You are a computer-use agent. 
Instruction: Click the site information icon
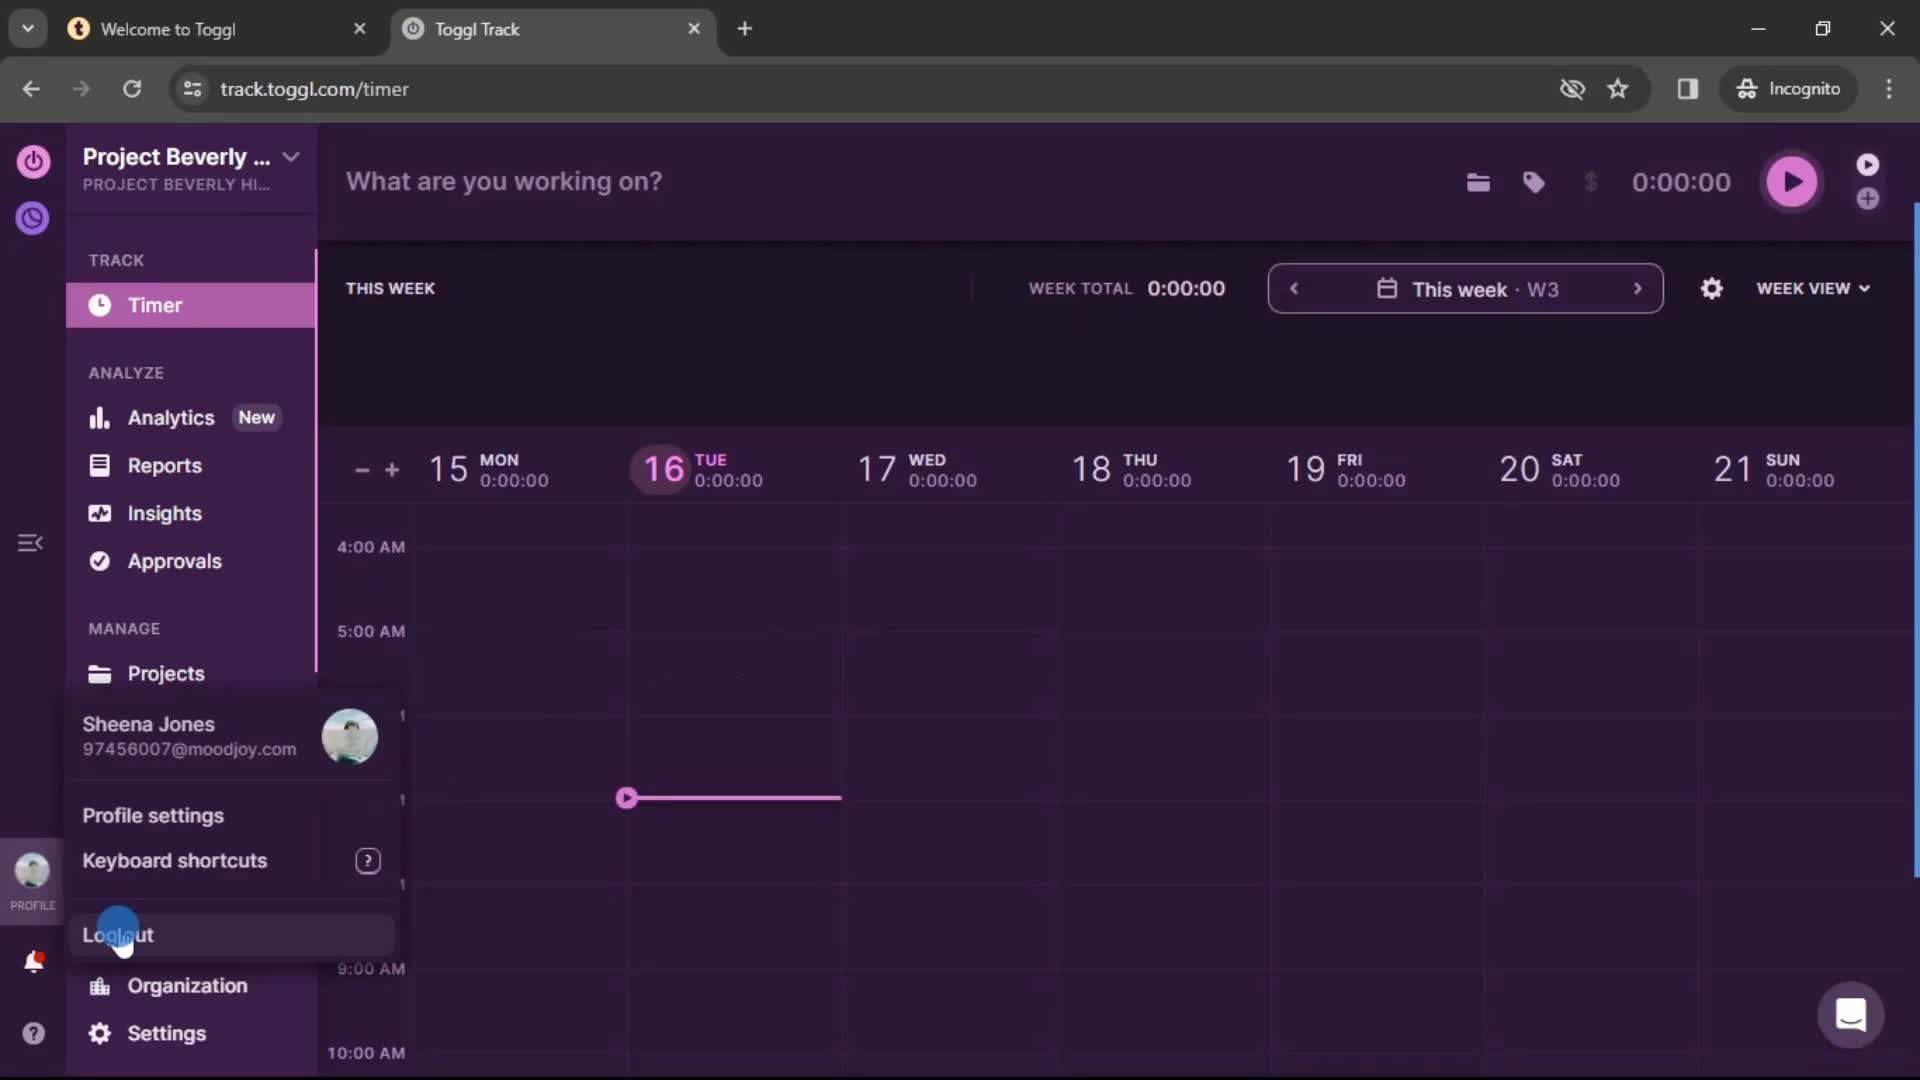192,89
